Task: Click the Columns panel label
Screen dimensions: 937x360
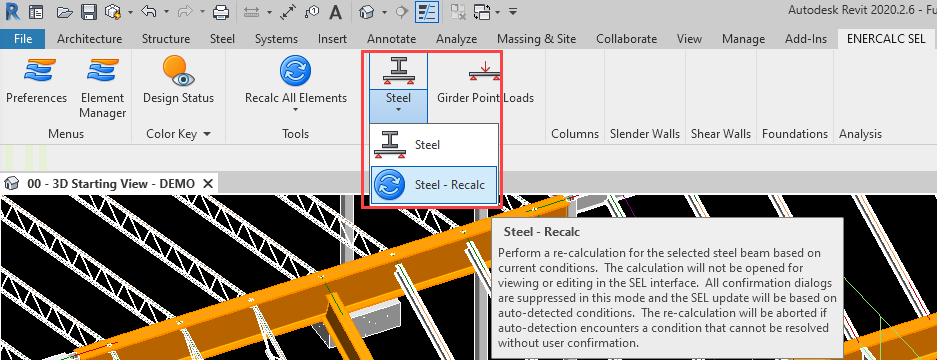Action: click(x=575, y=134)
